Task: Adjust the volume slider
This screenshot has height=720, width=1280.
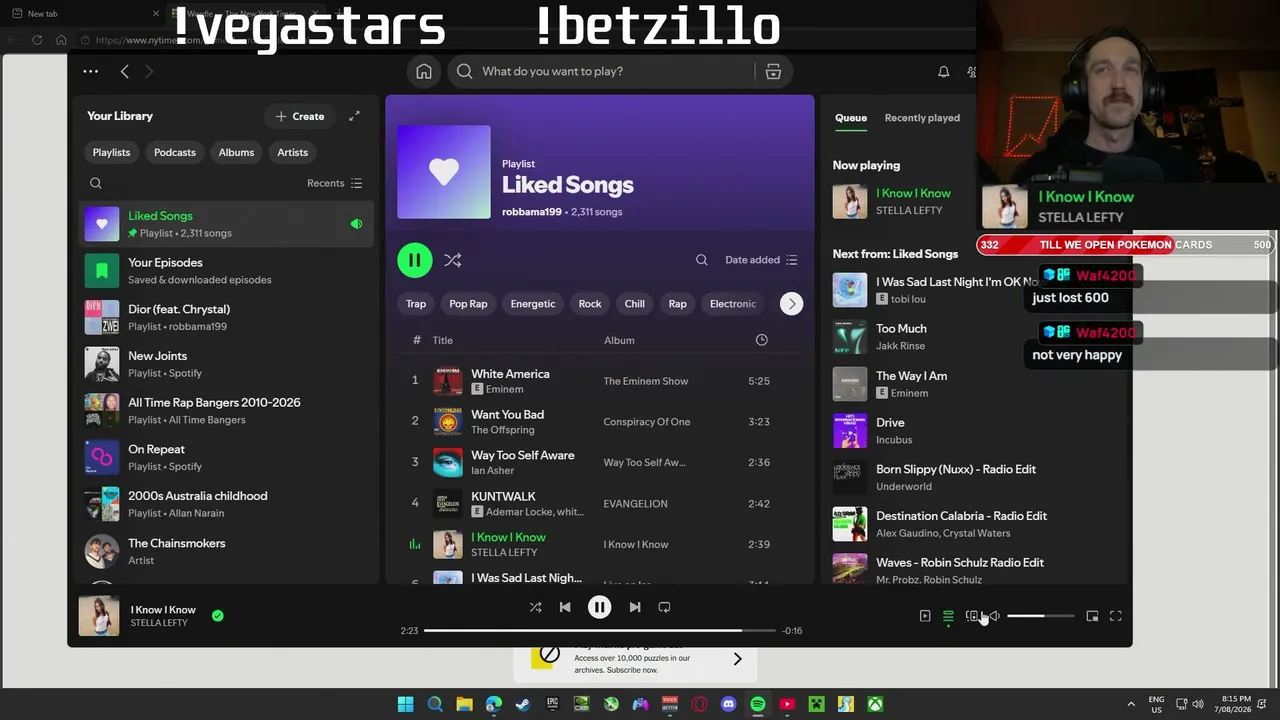Action: (x=1040, y=616)
